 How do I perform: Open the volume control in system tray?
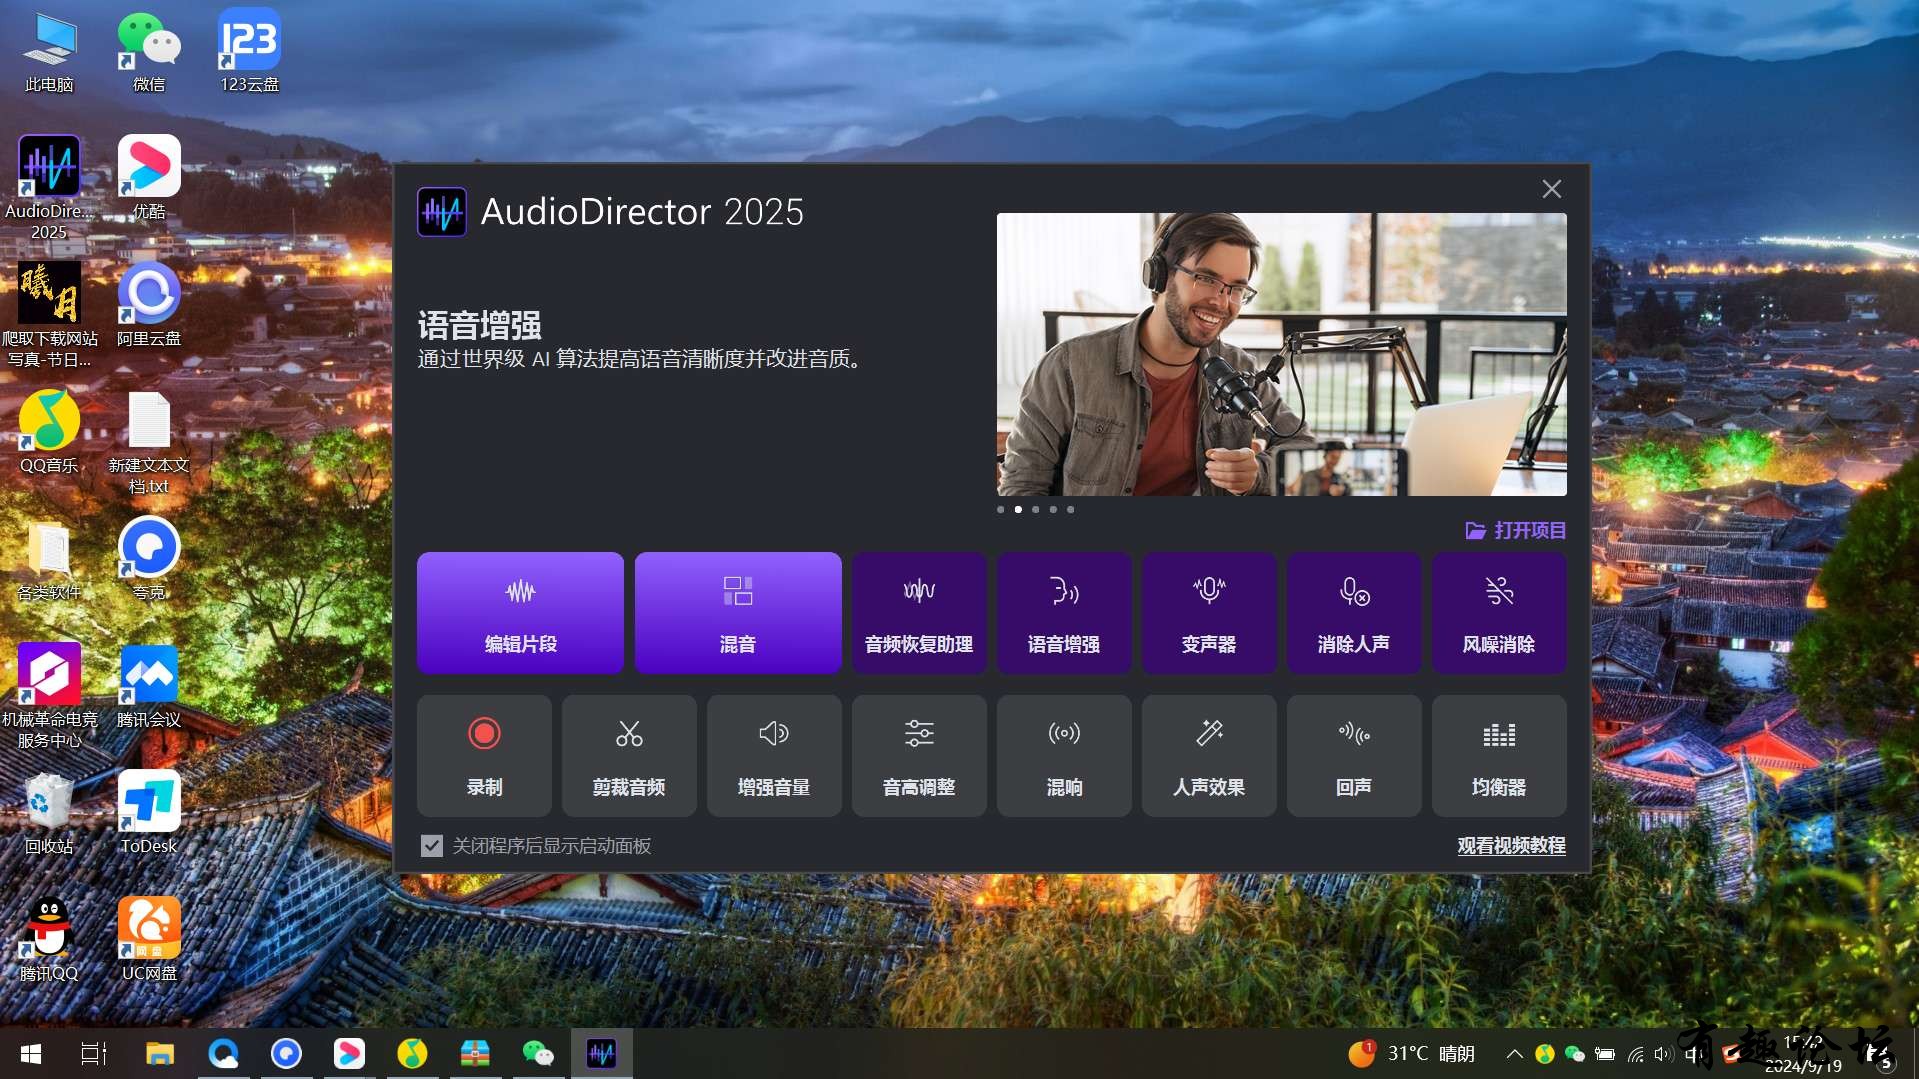coord(1663,1054)
